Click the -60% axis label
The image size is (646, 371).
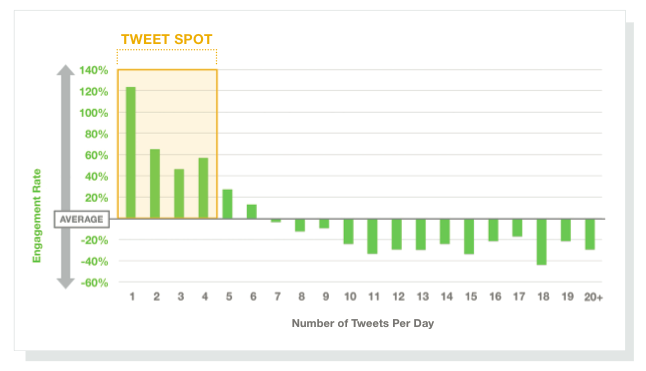click(x=94, y=283)
